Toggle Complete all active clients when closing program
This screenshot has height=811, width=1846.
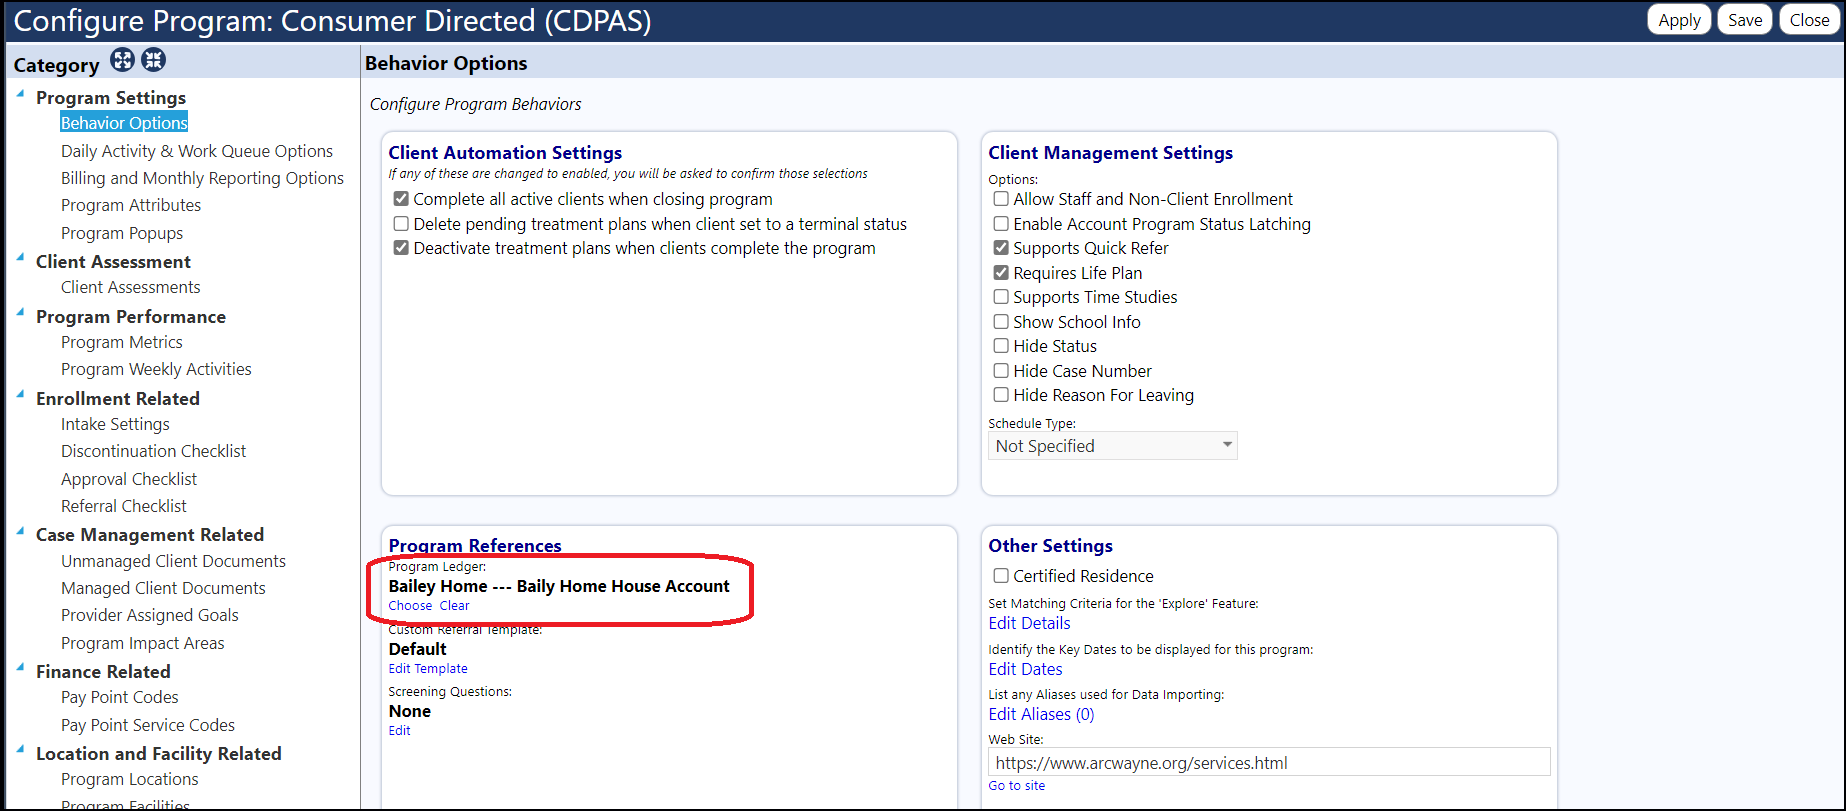click(401, 199)
